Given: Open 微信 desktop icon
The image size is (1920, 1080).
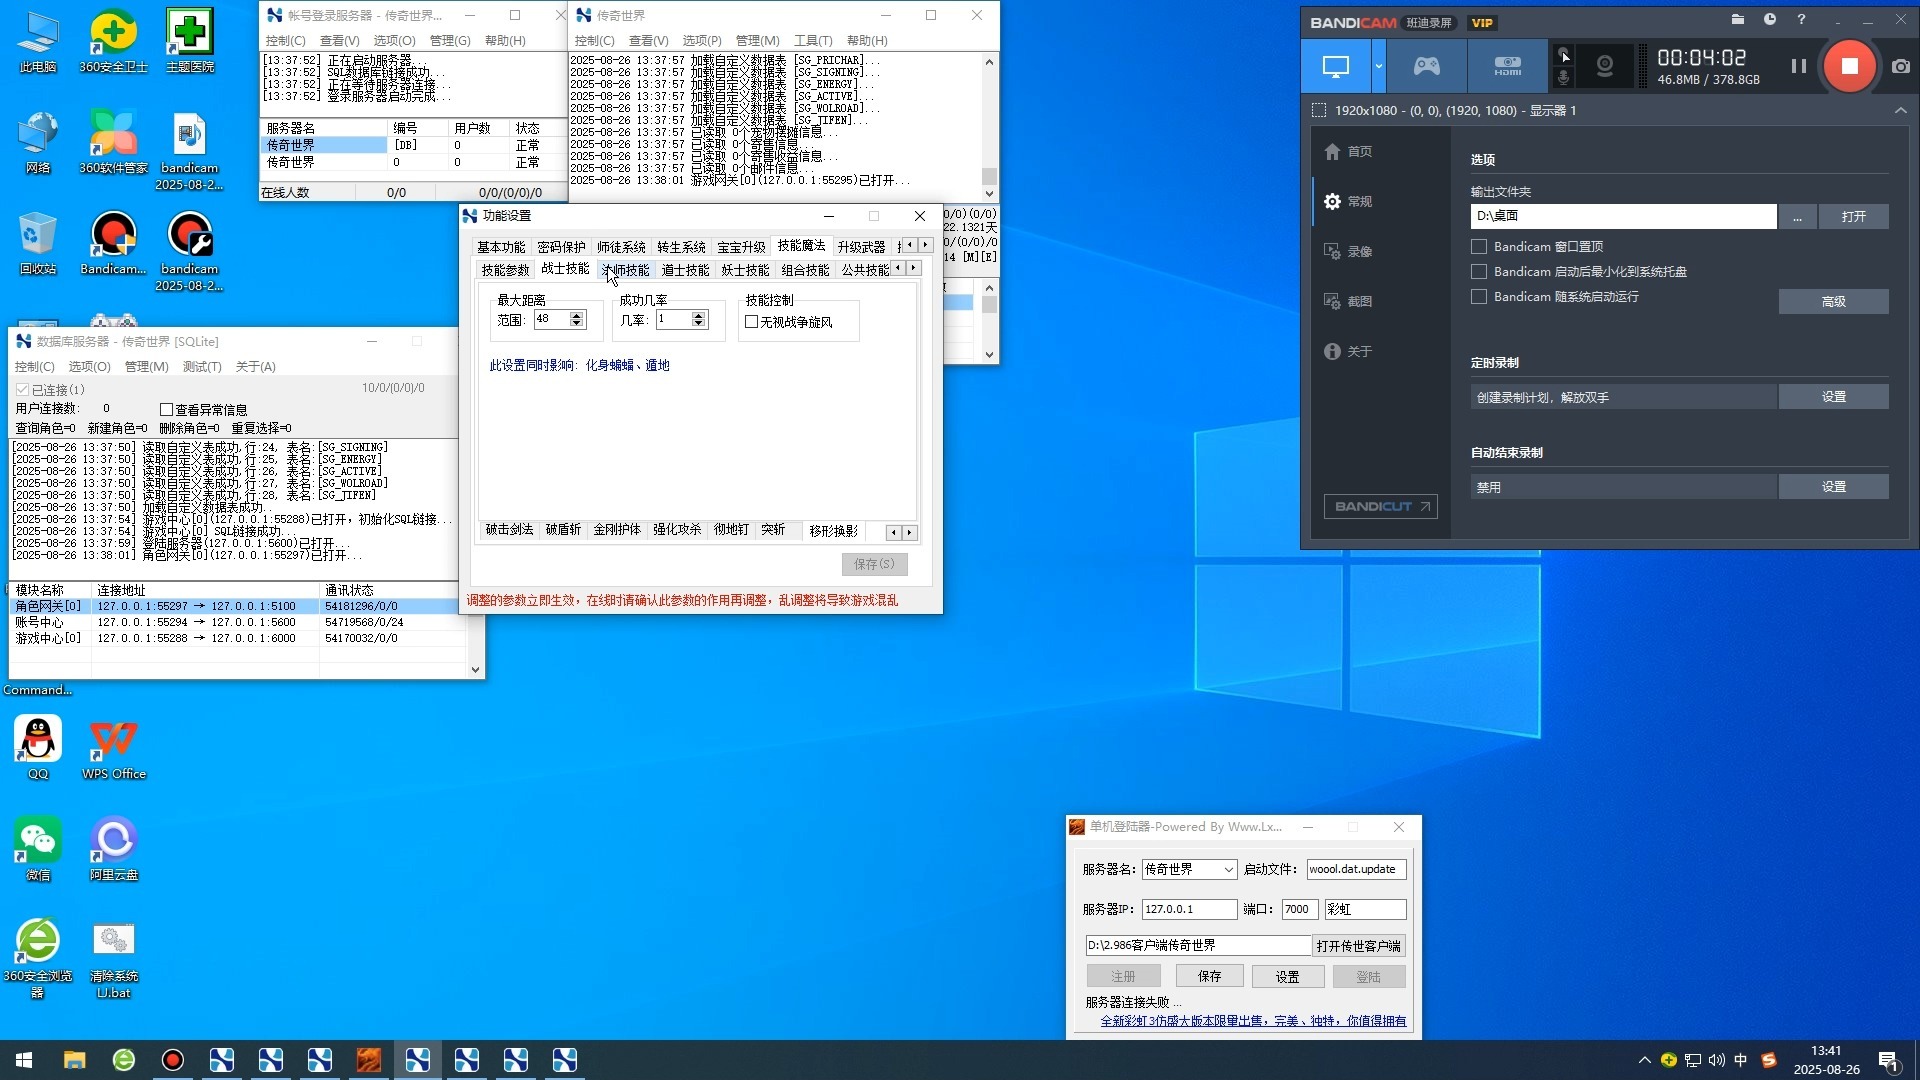Looking at the screenshot, I should click(38, 849).
